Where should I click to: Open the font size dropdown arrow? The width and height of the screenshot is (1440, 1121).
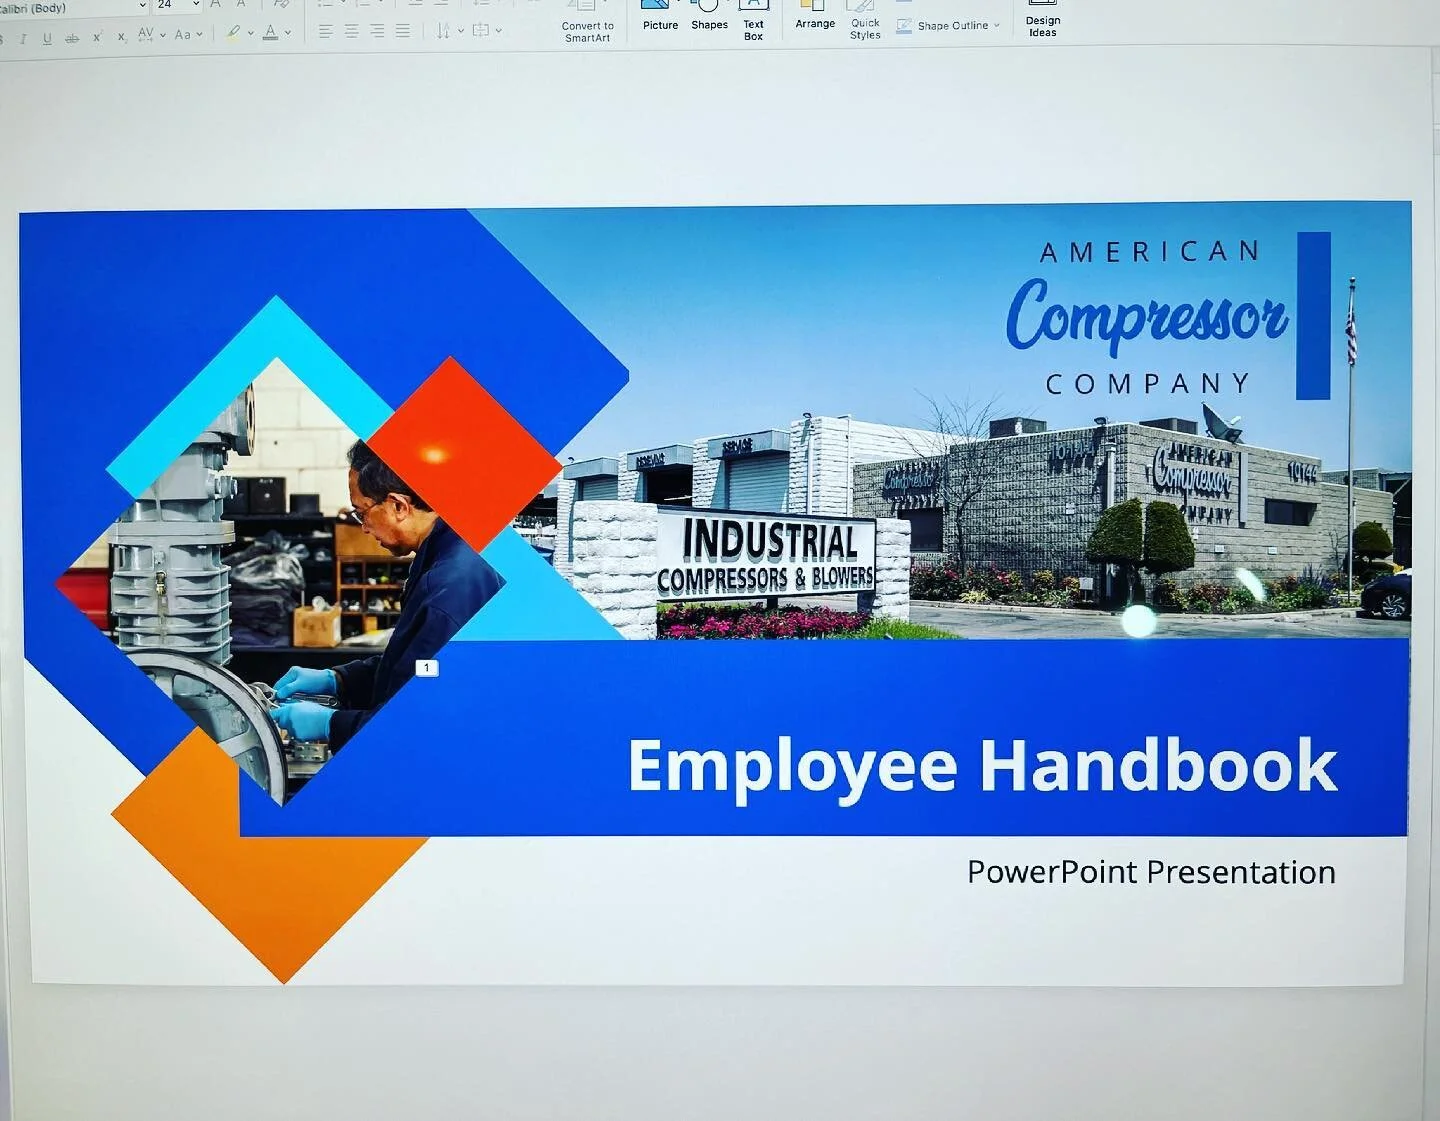pos(195,5)
